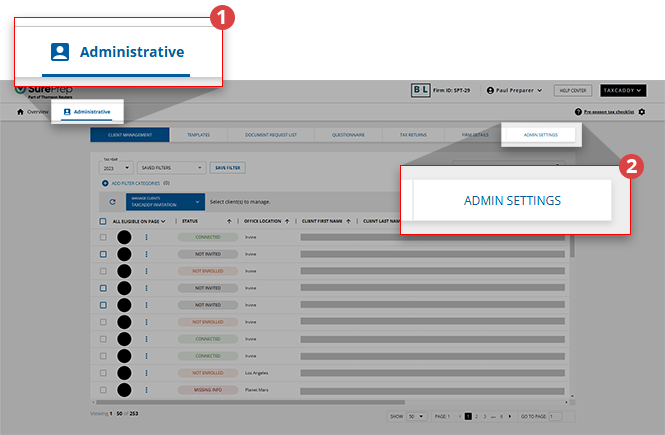This screenshot has height=435, width=665.
Task: Tick the select-all checkbox in the table header
Action: coord(103,221)
